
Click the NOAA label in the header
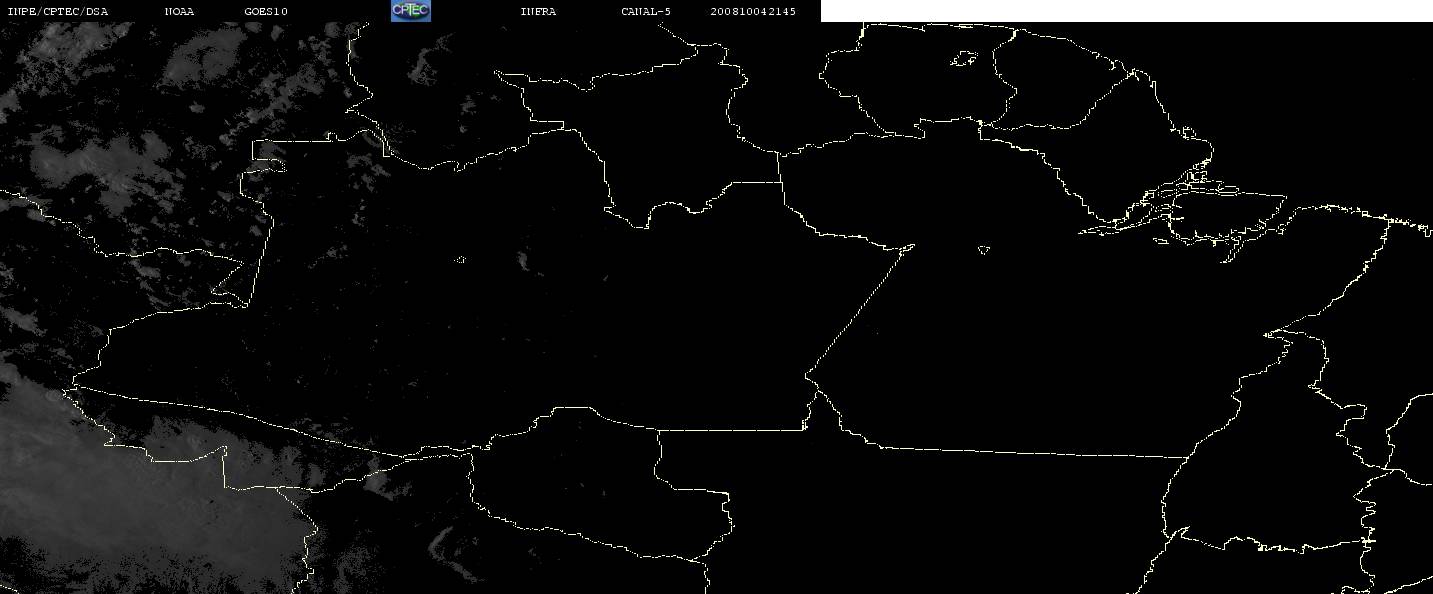pyautogui.click(x=179, y=11)
